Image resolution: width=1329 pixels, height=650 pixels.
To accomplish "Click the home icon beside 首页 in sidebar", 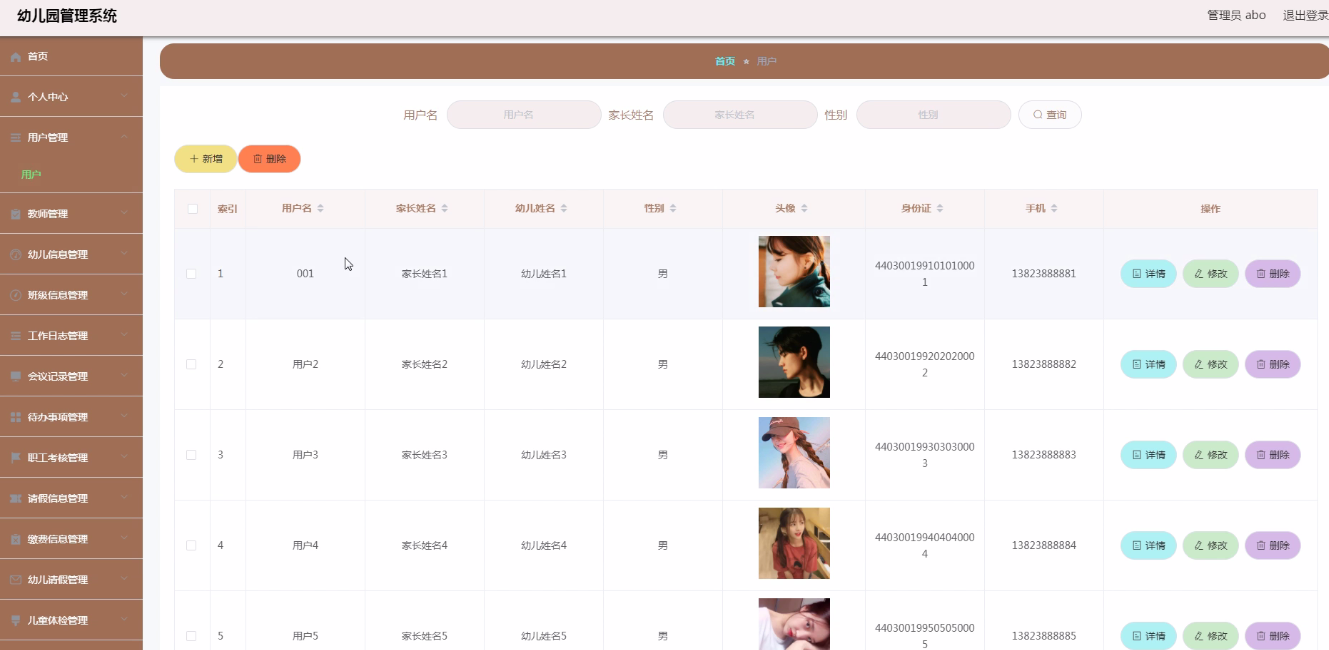I will pyautogui.click(x=15, y=57).
